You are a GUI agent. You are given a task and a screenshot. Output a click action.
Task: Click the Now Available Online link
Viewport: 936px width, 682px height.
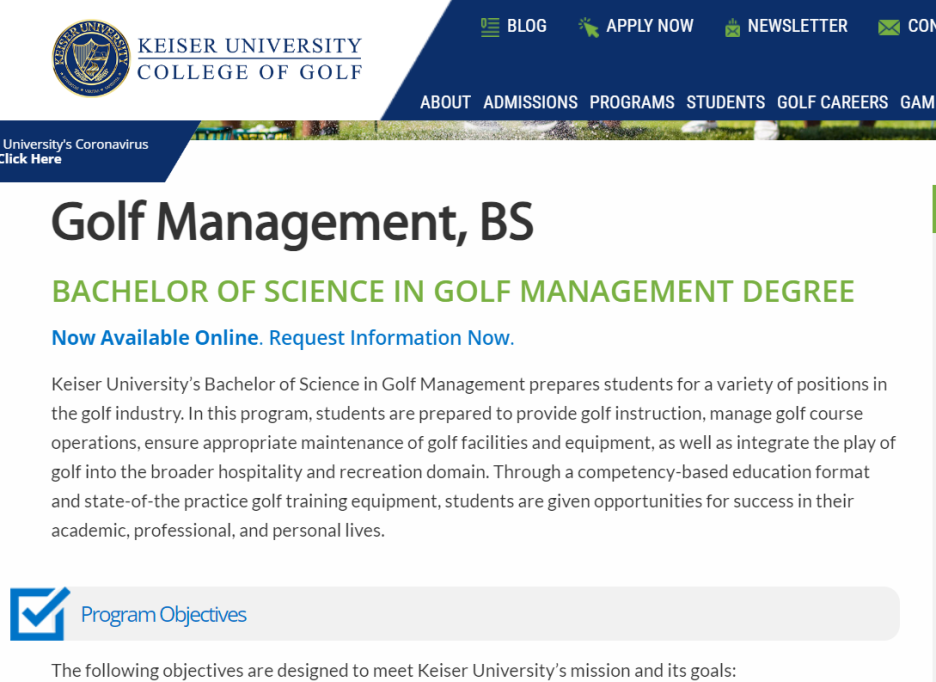[155, 338]
